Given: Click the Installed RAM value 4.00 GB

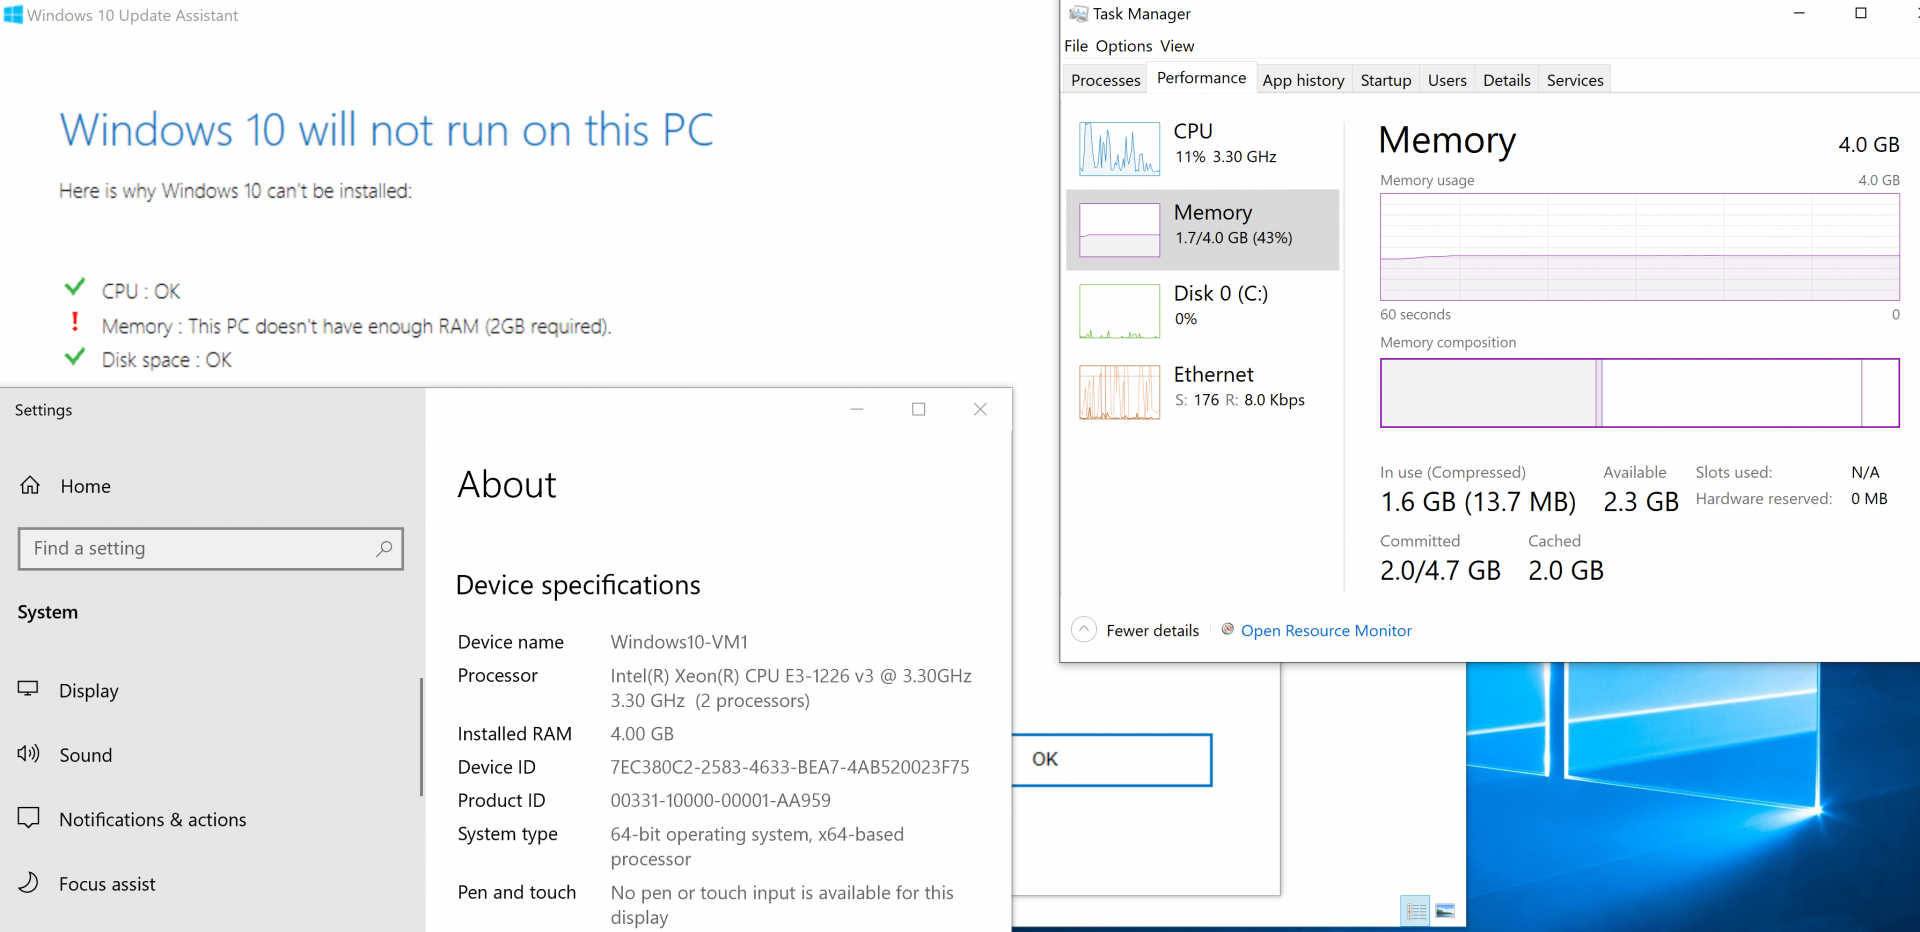Looking at the screenshot, I should [x=642, y=734].
